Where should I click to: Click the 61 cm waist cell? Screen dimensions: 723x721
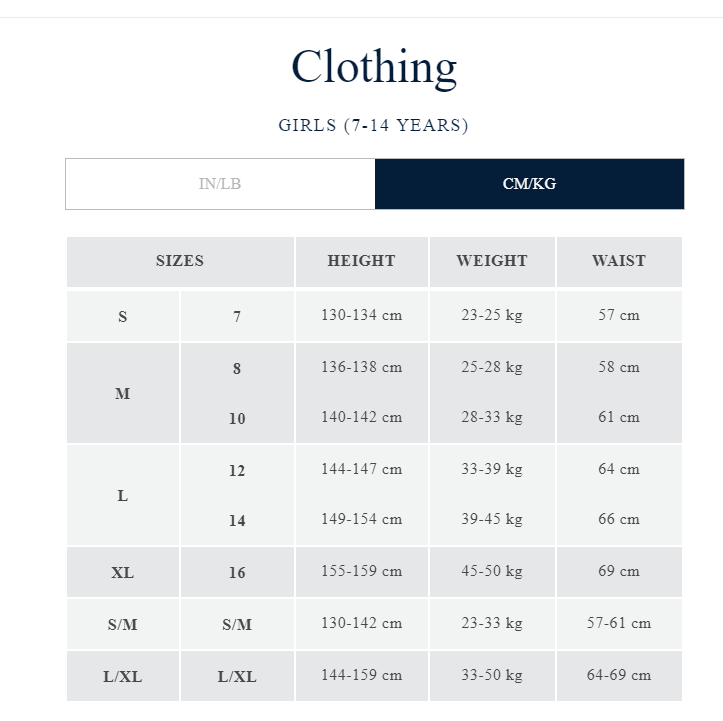point(619,417)
